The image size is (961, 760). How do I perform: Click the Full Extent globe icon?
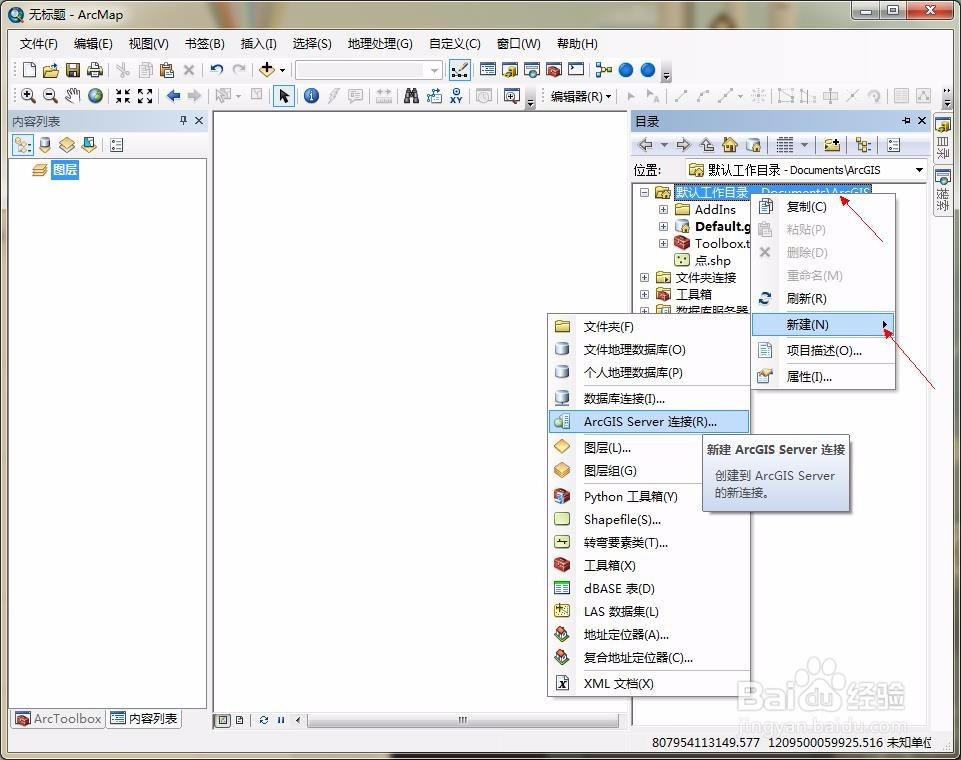pyautogui.click(x=95, y=96)
